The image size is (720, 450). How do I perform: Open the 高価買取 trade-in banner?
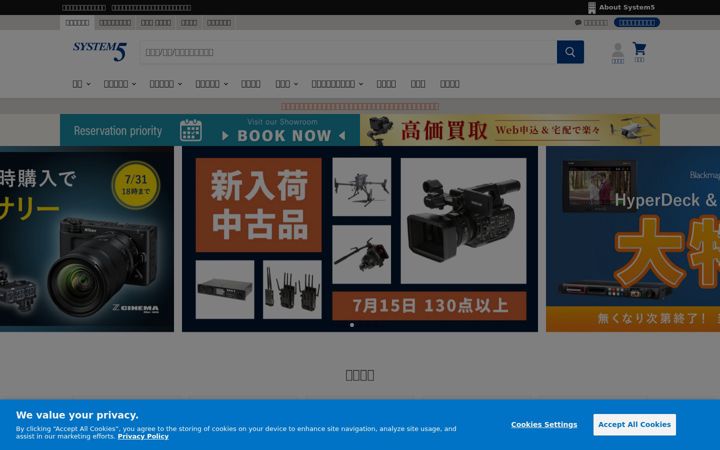pos(510,130)
